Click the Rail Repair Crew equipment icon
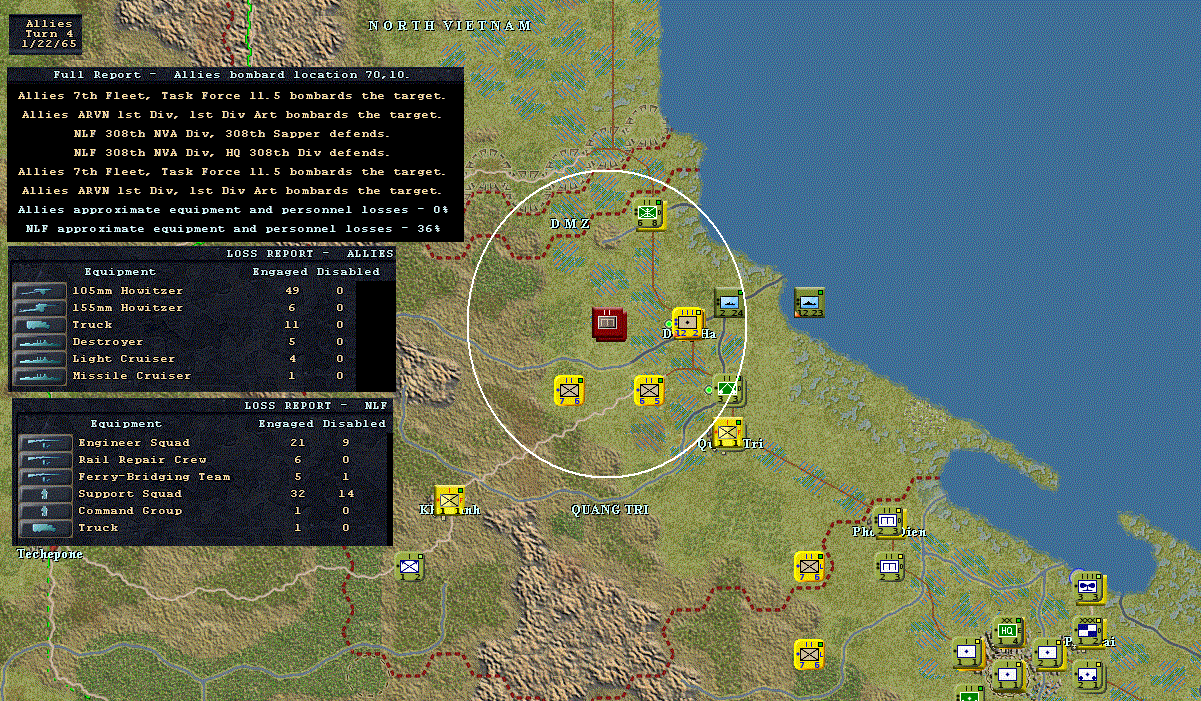This screenshot has height=701, width=1201. (x=44, y=460)
